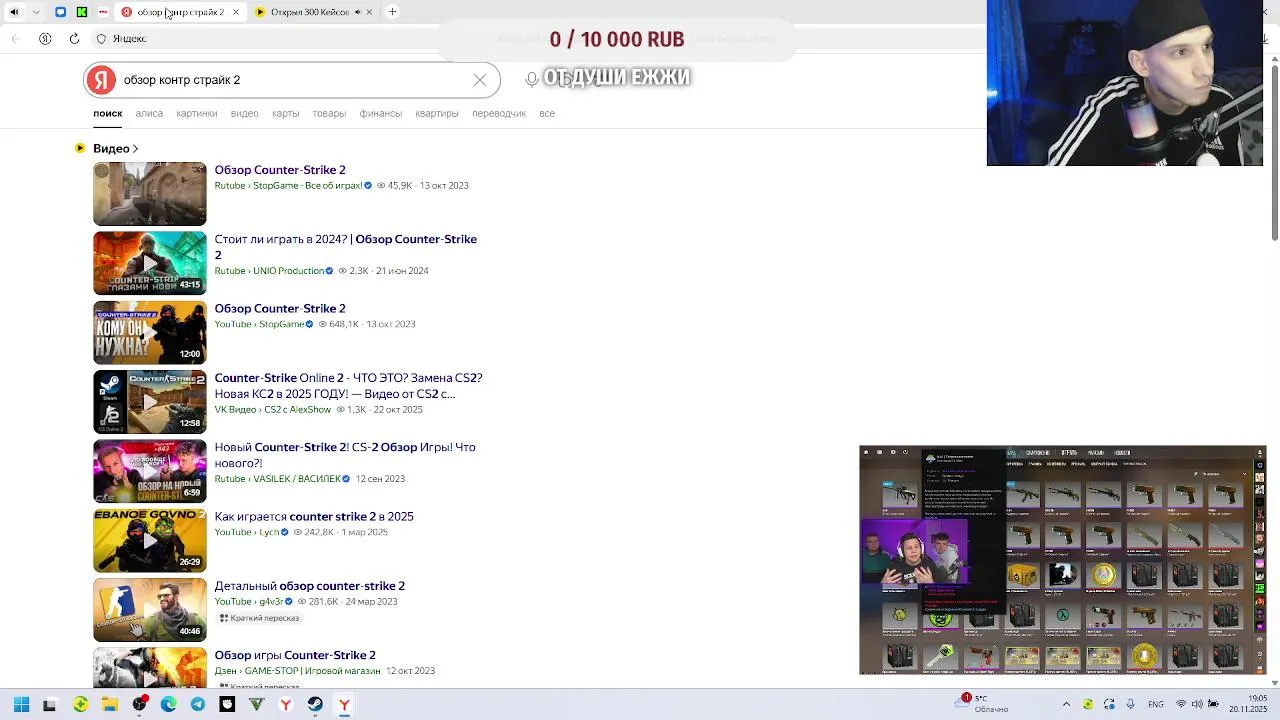Open the red pinned tab icon
The image size is (1280, 720).
pyautogui.click(x=103, y=12)
